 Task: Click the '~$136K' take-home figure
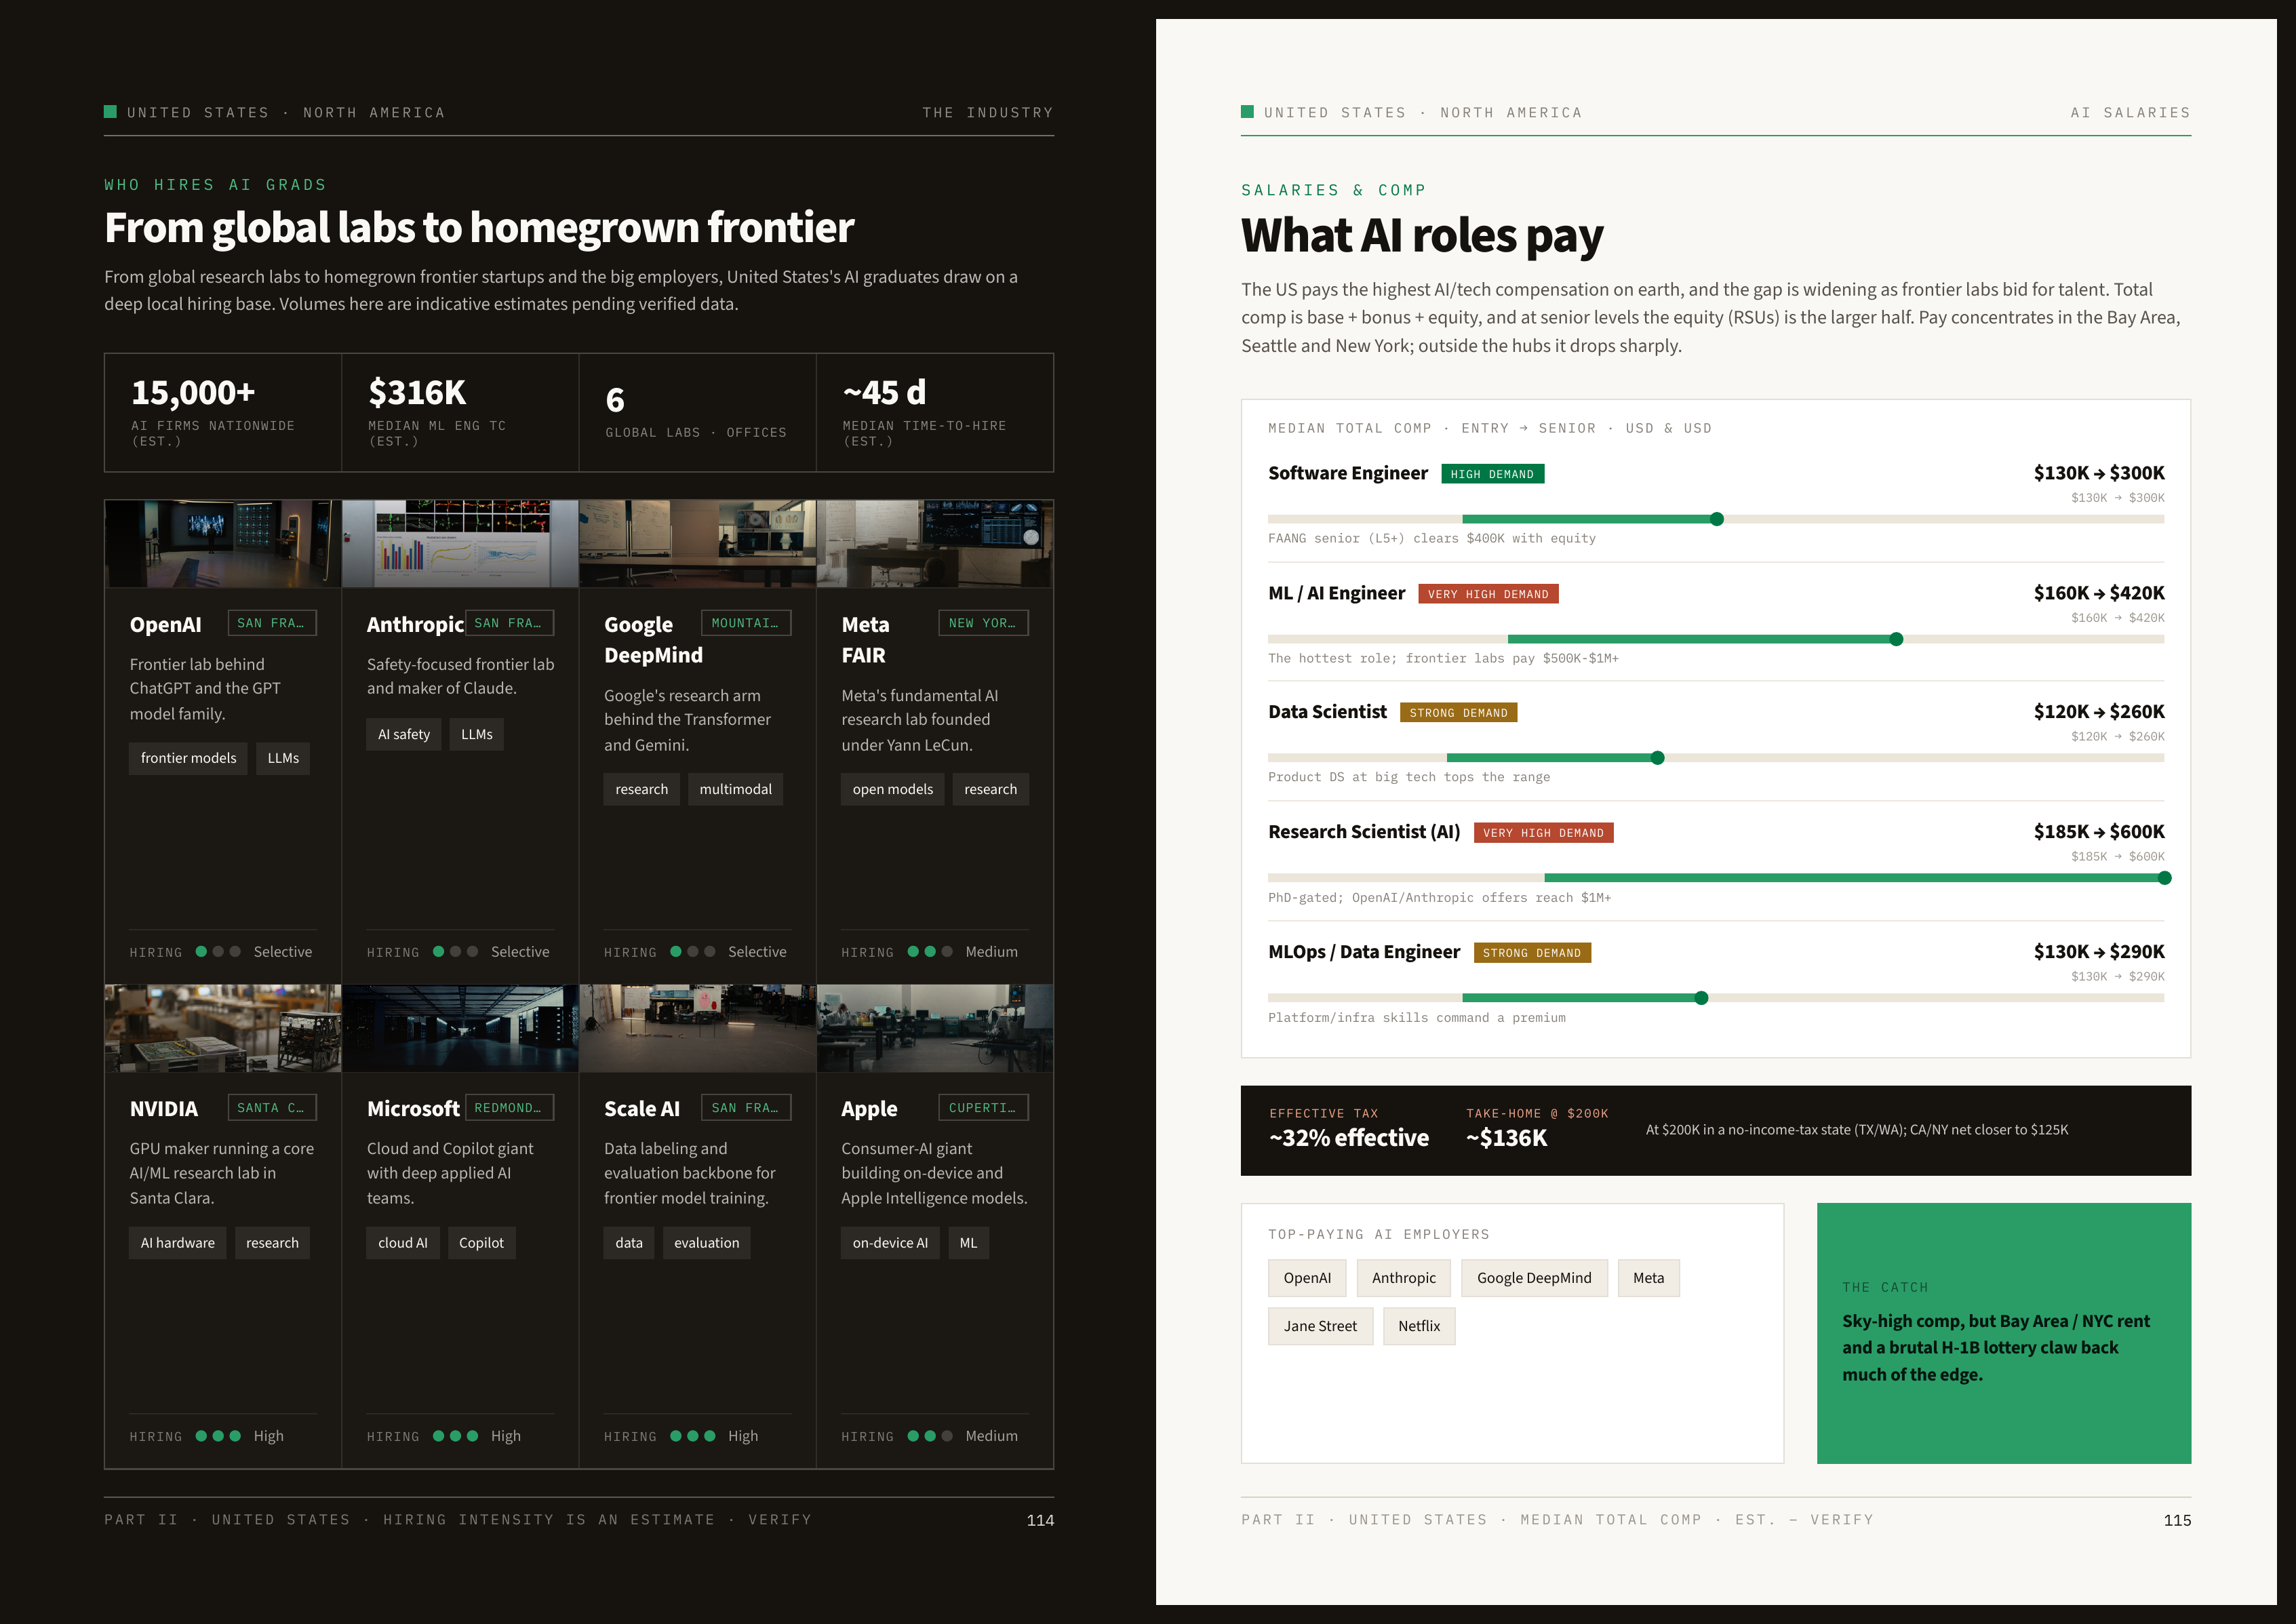click(x=1506, y=1138)
